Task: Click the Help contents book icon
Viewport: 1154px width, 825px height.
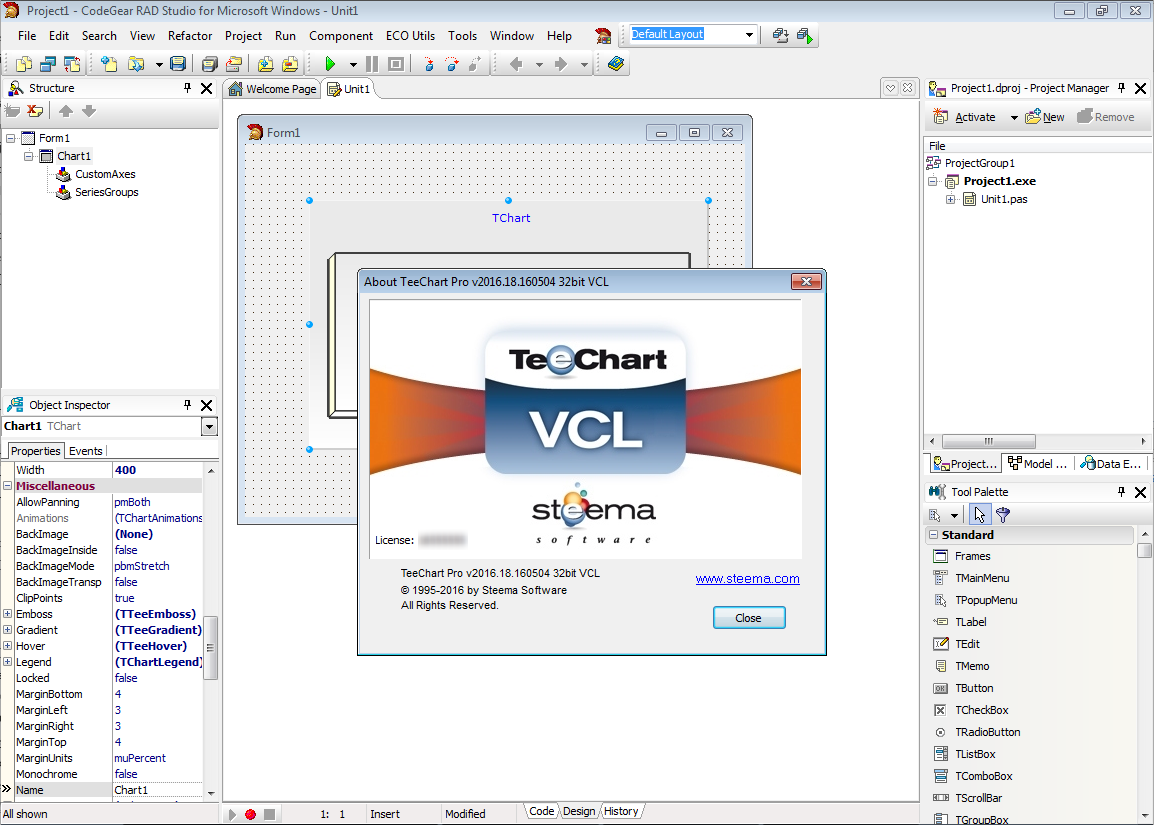Action: click(x=616, y=64)
